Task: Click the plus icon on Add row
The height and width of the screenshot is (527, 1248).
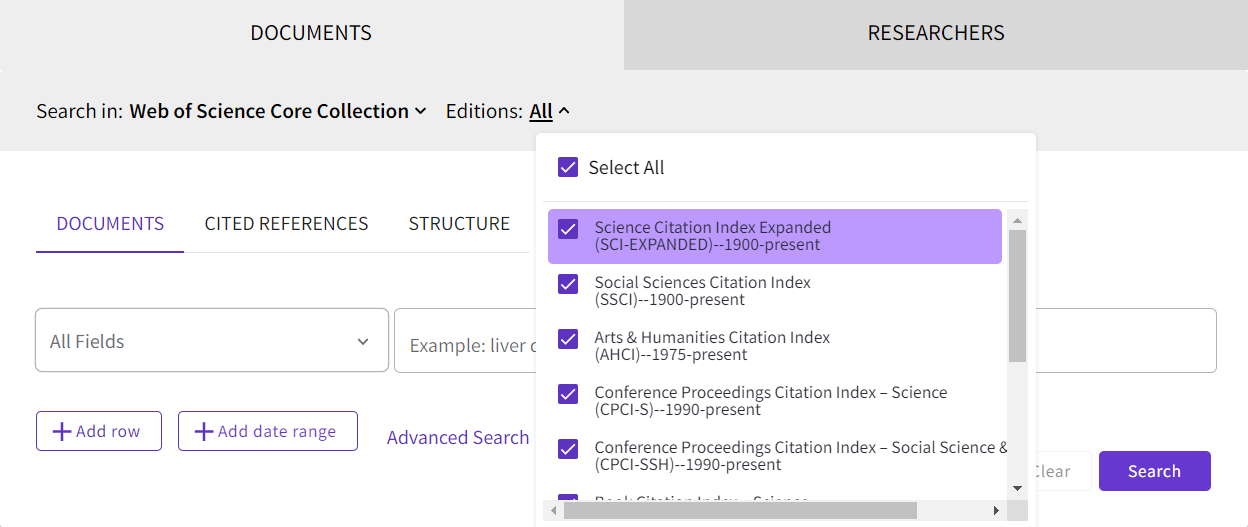Action: pos(62,431)
